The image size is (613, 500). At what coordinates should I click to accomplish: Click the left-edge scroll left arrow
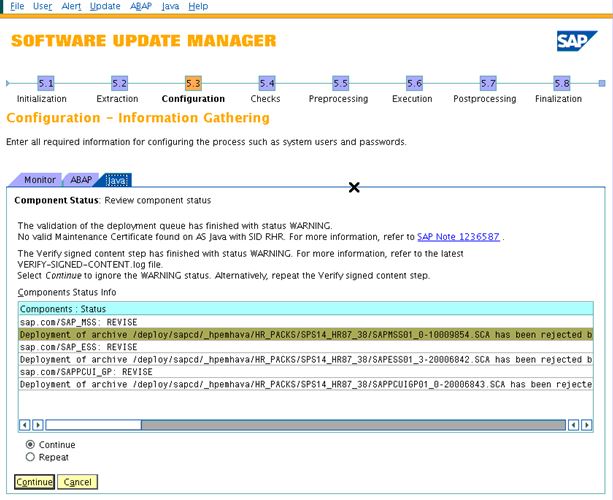click(25, 425)
